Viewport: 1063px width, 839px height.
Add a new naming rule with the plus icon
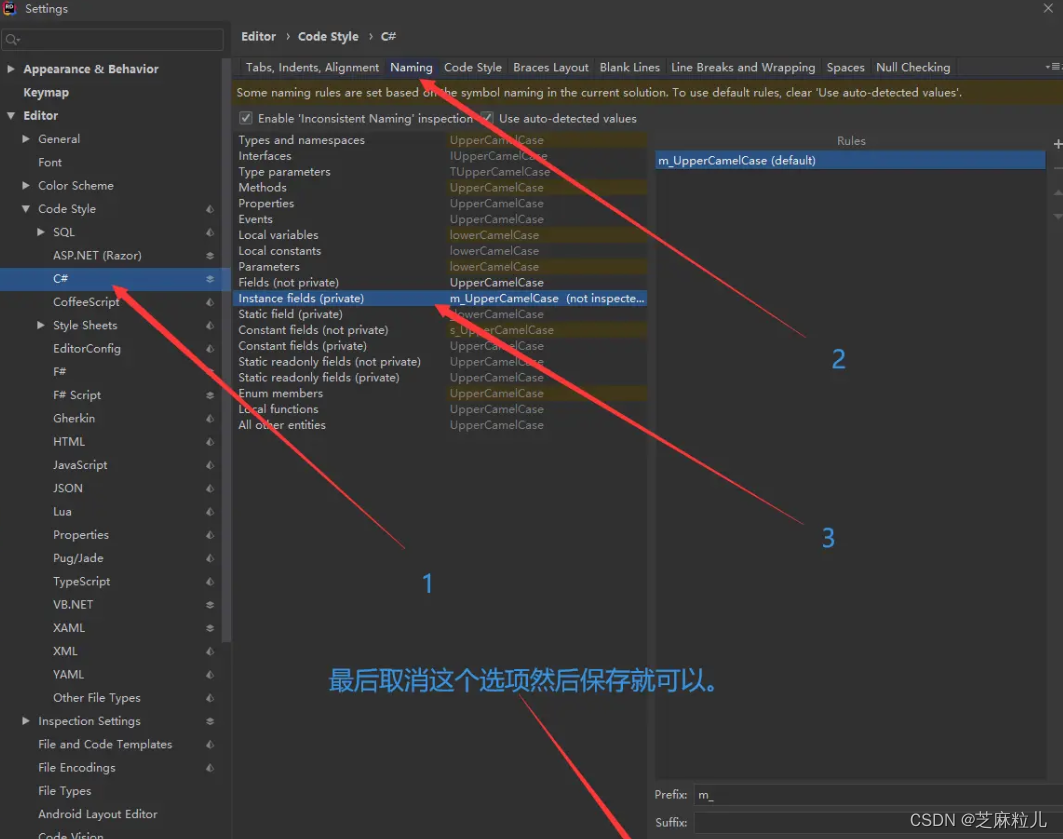click(1057, 143)
